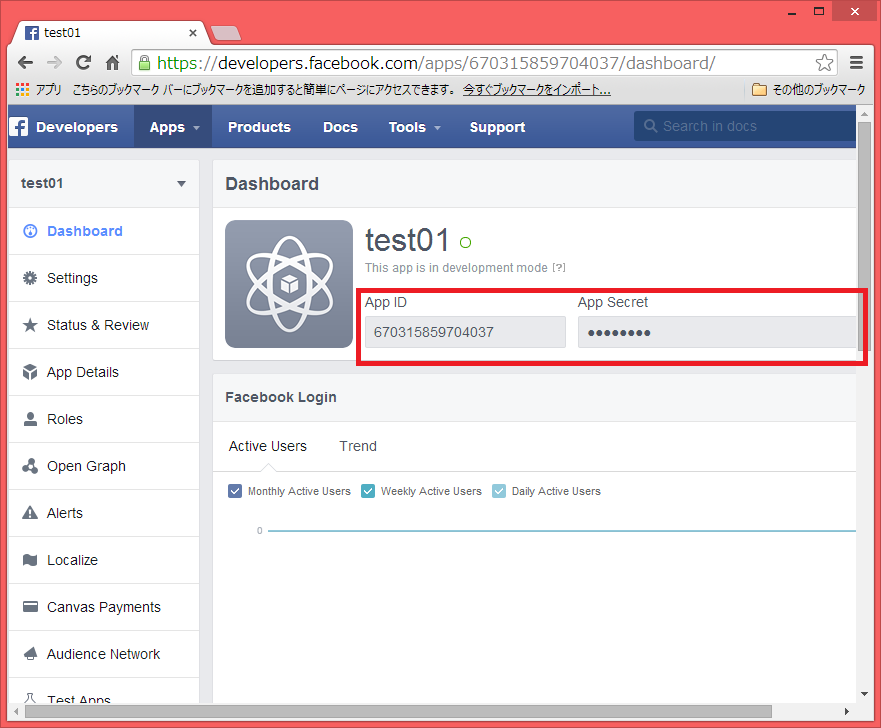Click the browser forward arrow
This screenshot has height=728, width=881.
(x=55, y=62)
